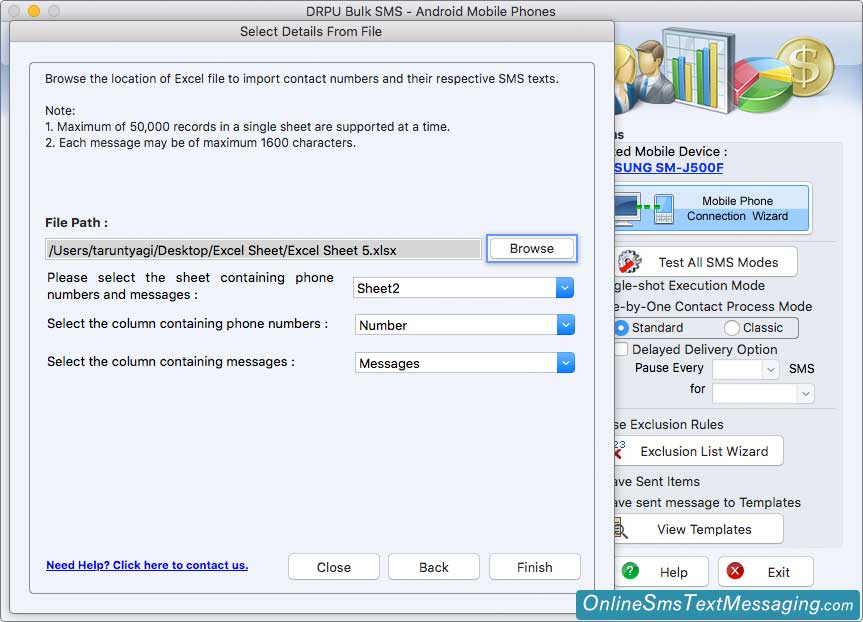Click the Help button label
863x622 pixels.
[x=674, y=572]
